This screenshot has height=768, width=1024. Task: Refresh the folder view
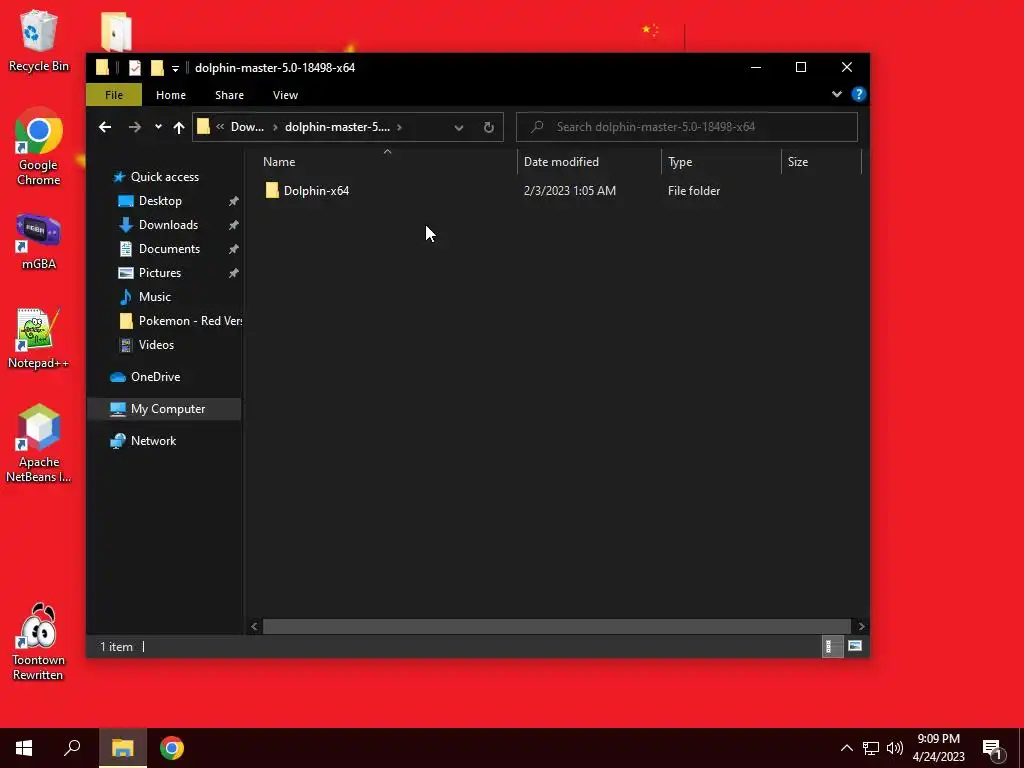click(488, 127)
